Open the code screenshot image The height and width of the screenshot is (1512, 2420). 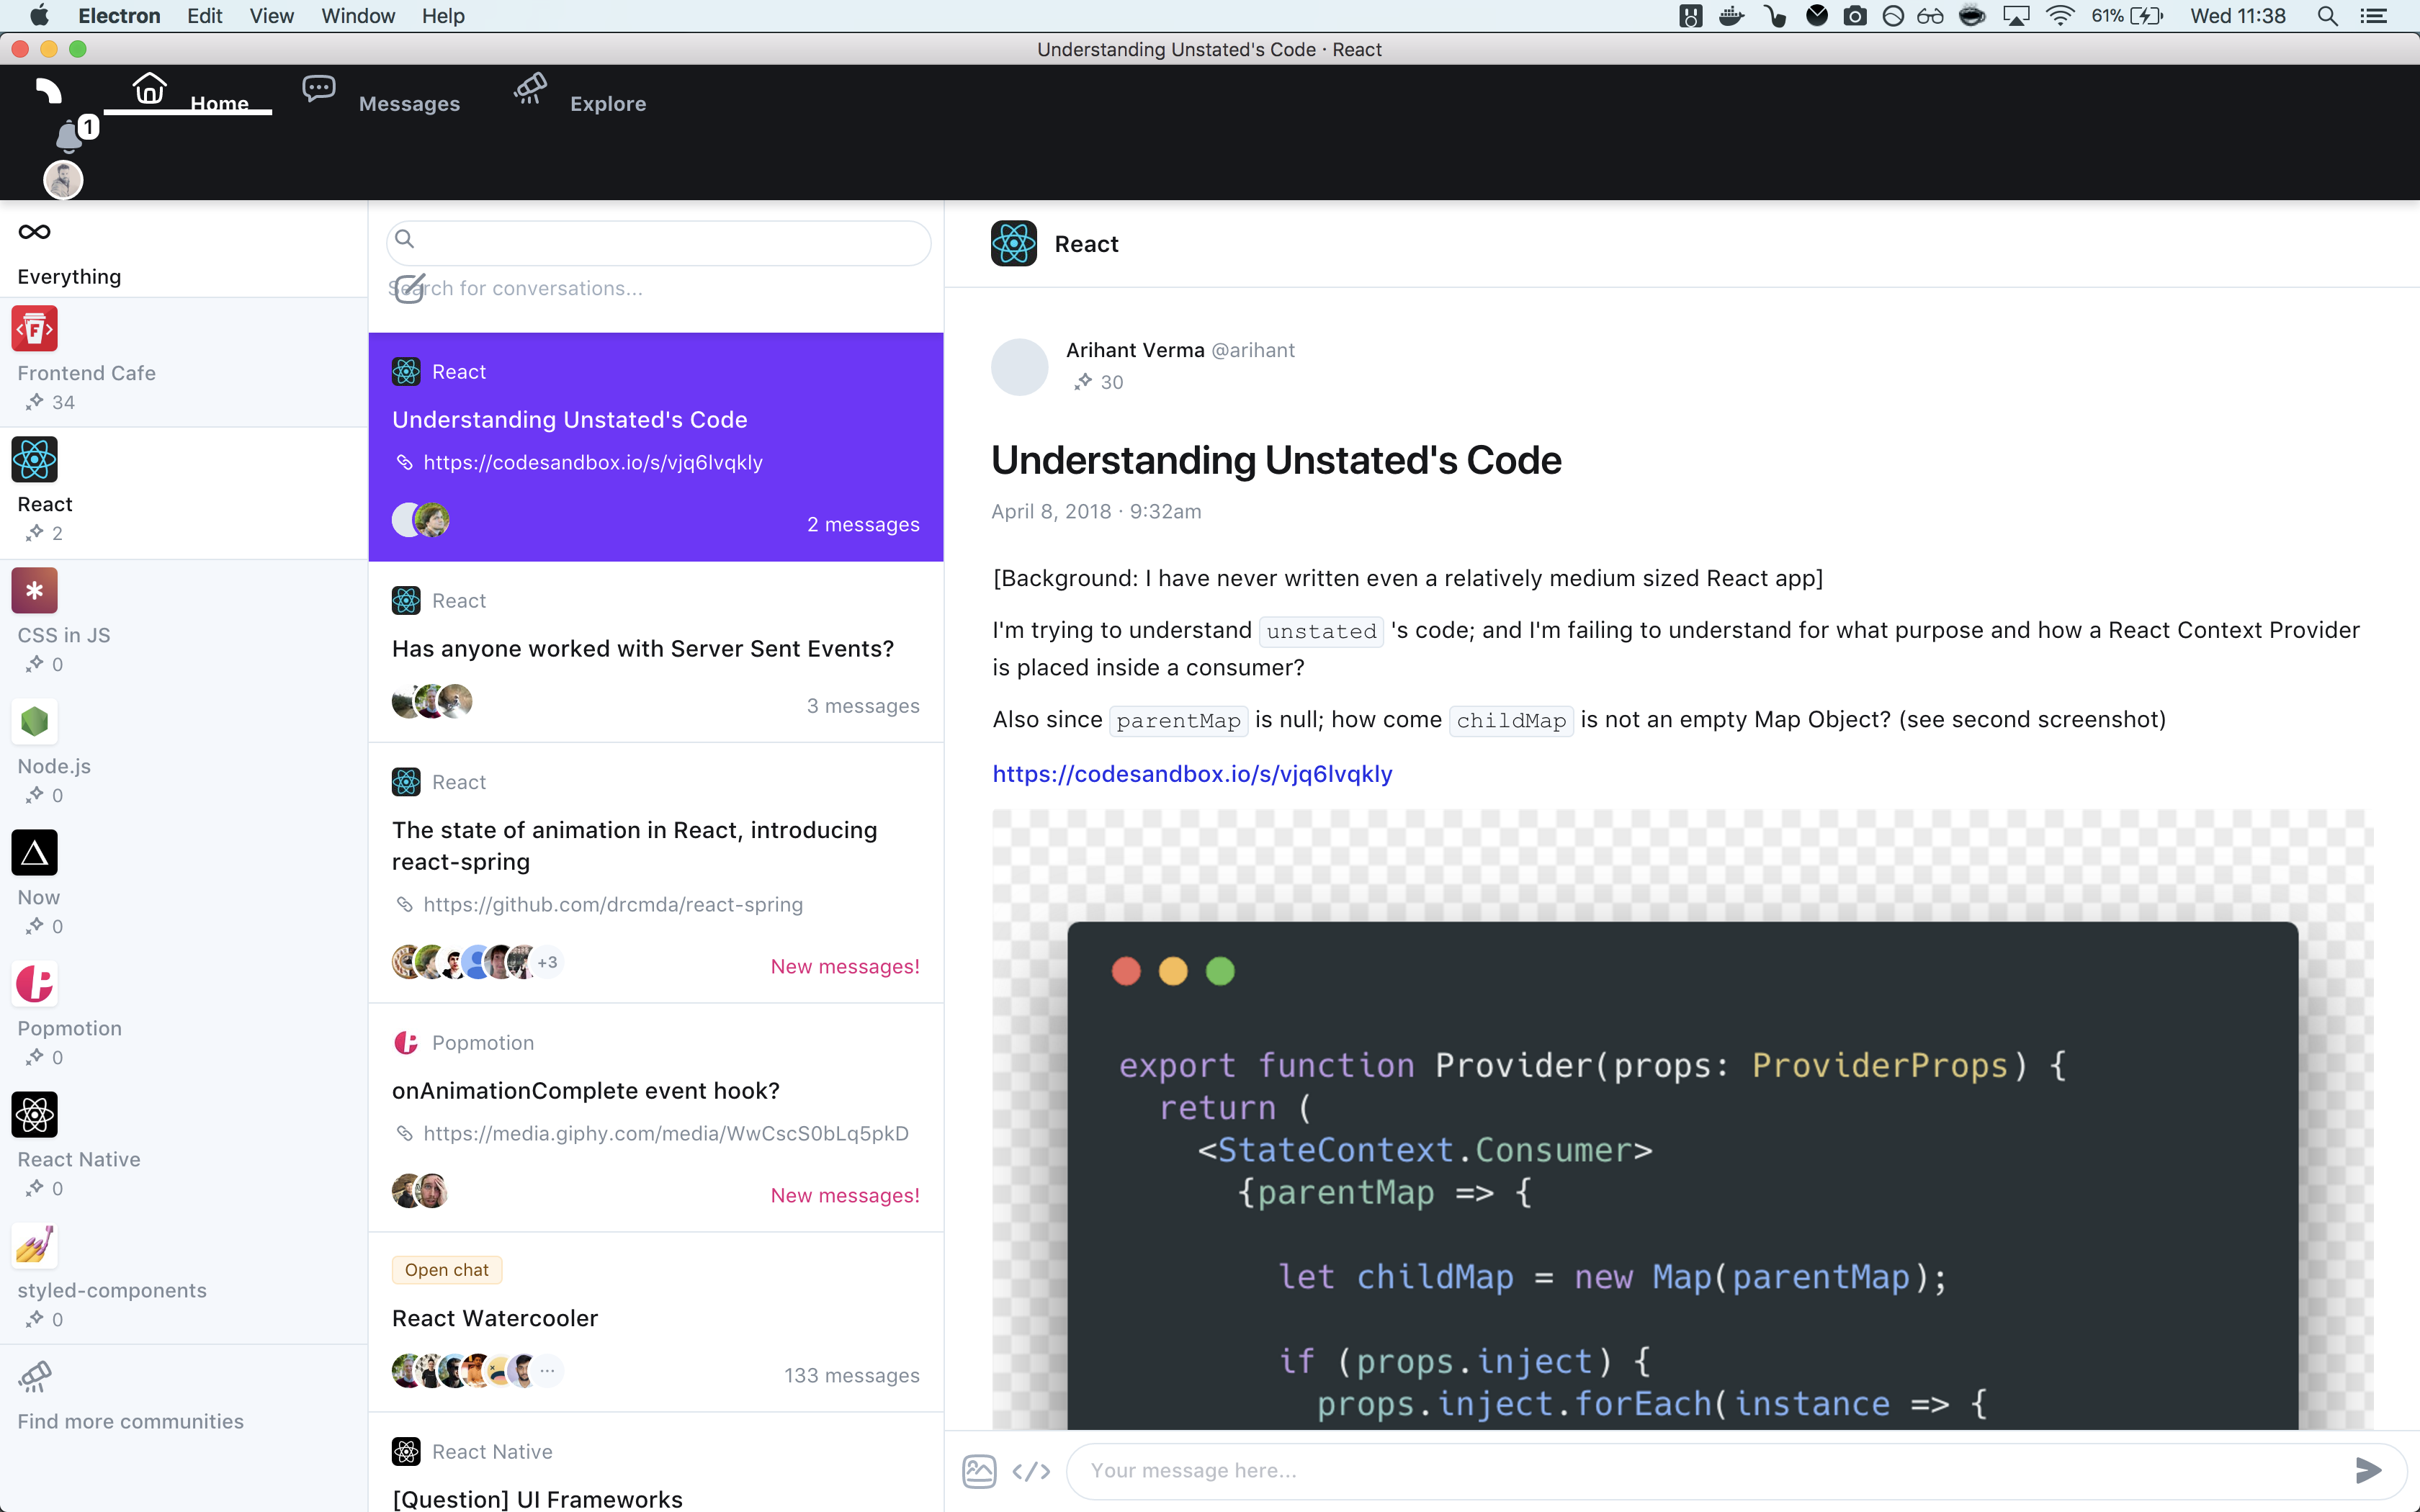coord(1683,1118)
